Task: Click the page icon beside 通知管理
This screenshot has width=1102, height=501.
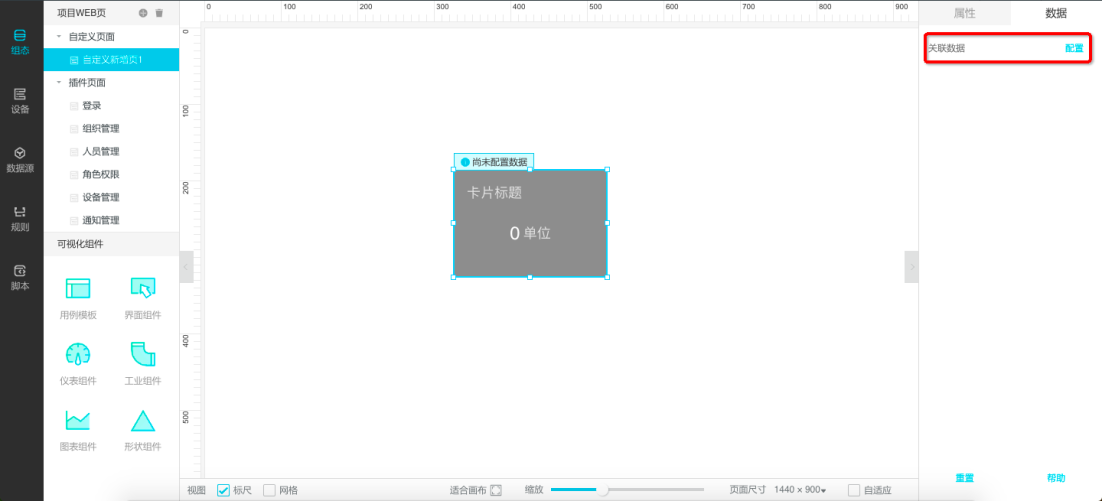Action: (74, 221)
